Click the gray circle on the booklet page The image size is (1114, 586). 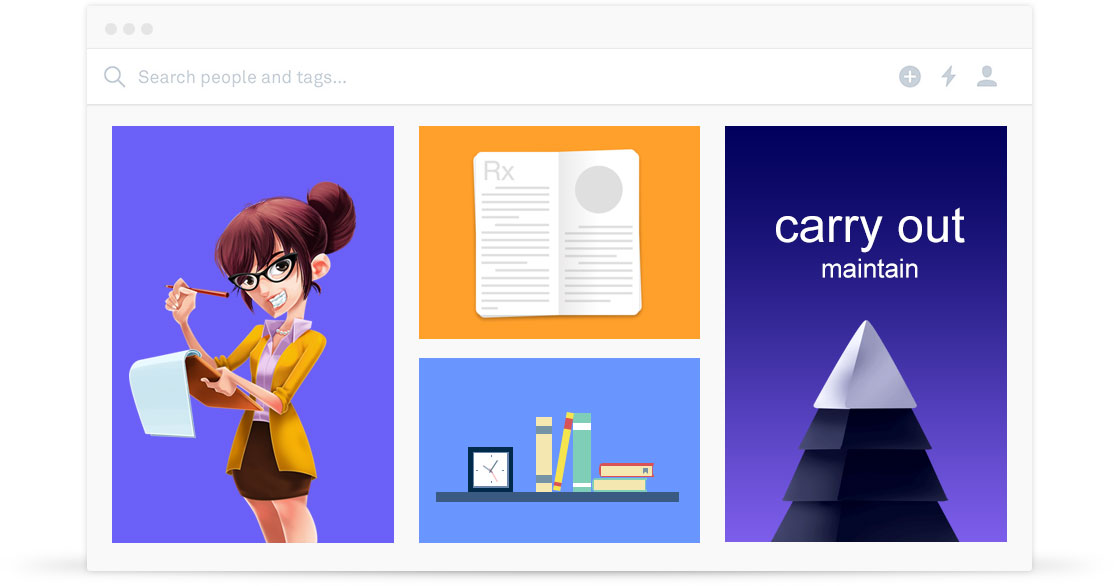(599, 190)
